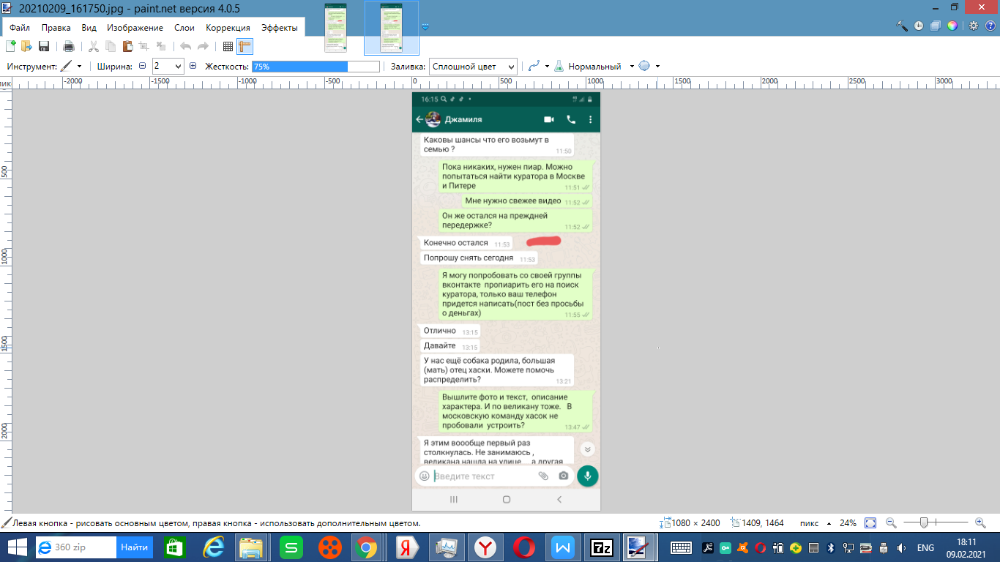1000x562 pixels.
Task: Click the Crop to selection icon
Action: click(x=144, y=46)
